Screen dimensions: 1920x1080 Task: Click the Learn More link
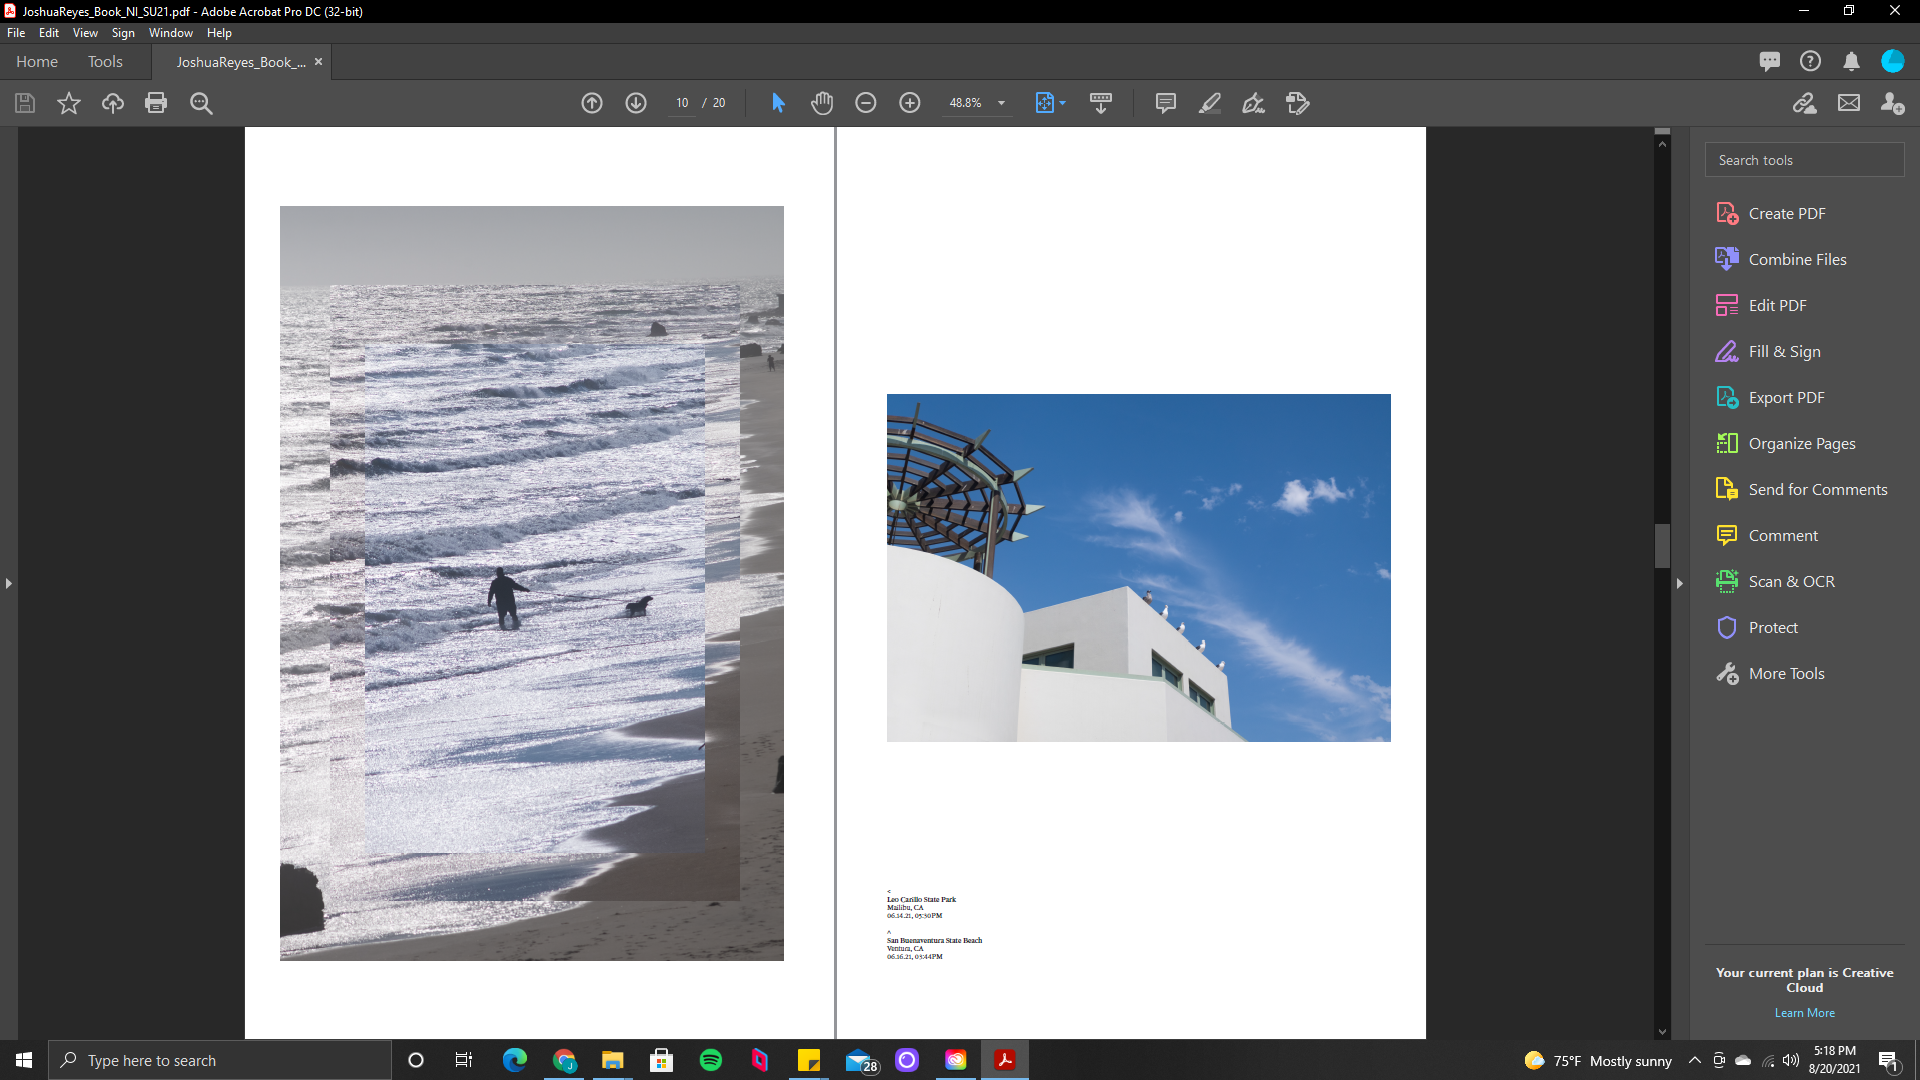tap(1804, 1013)
